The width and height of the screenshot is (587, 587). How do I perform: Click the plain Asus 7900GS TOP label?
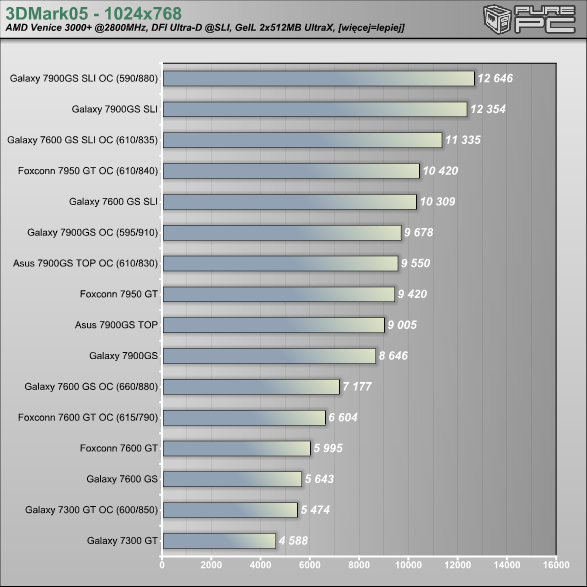pyautogui.click(x=116, y=325)
